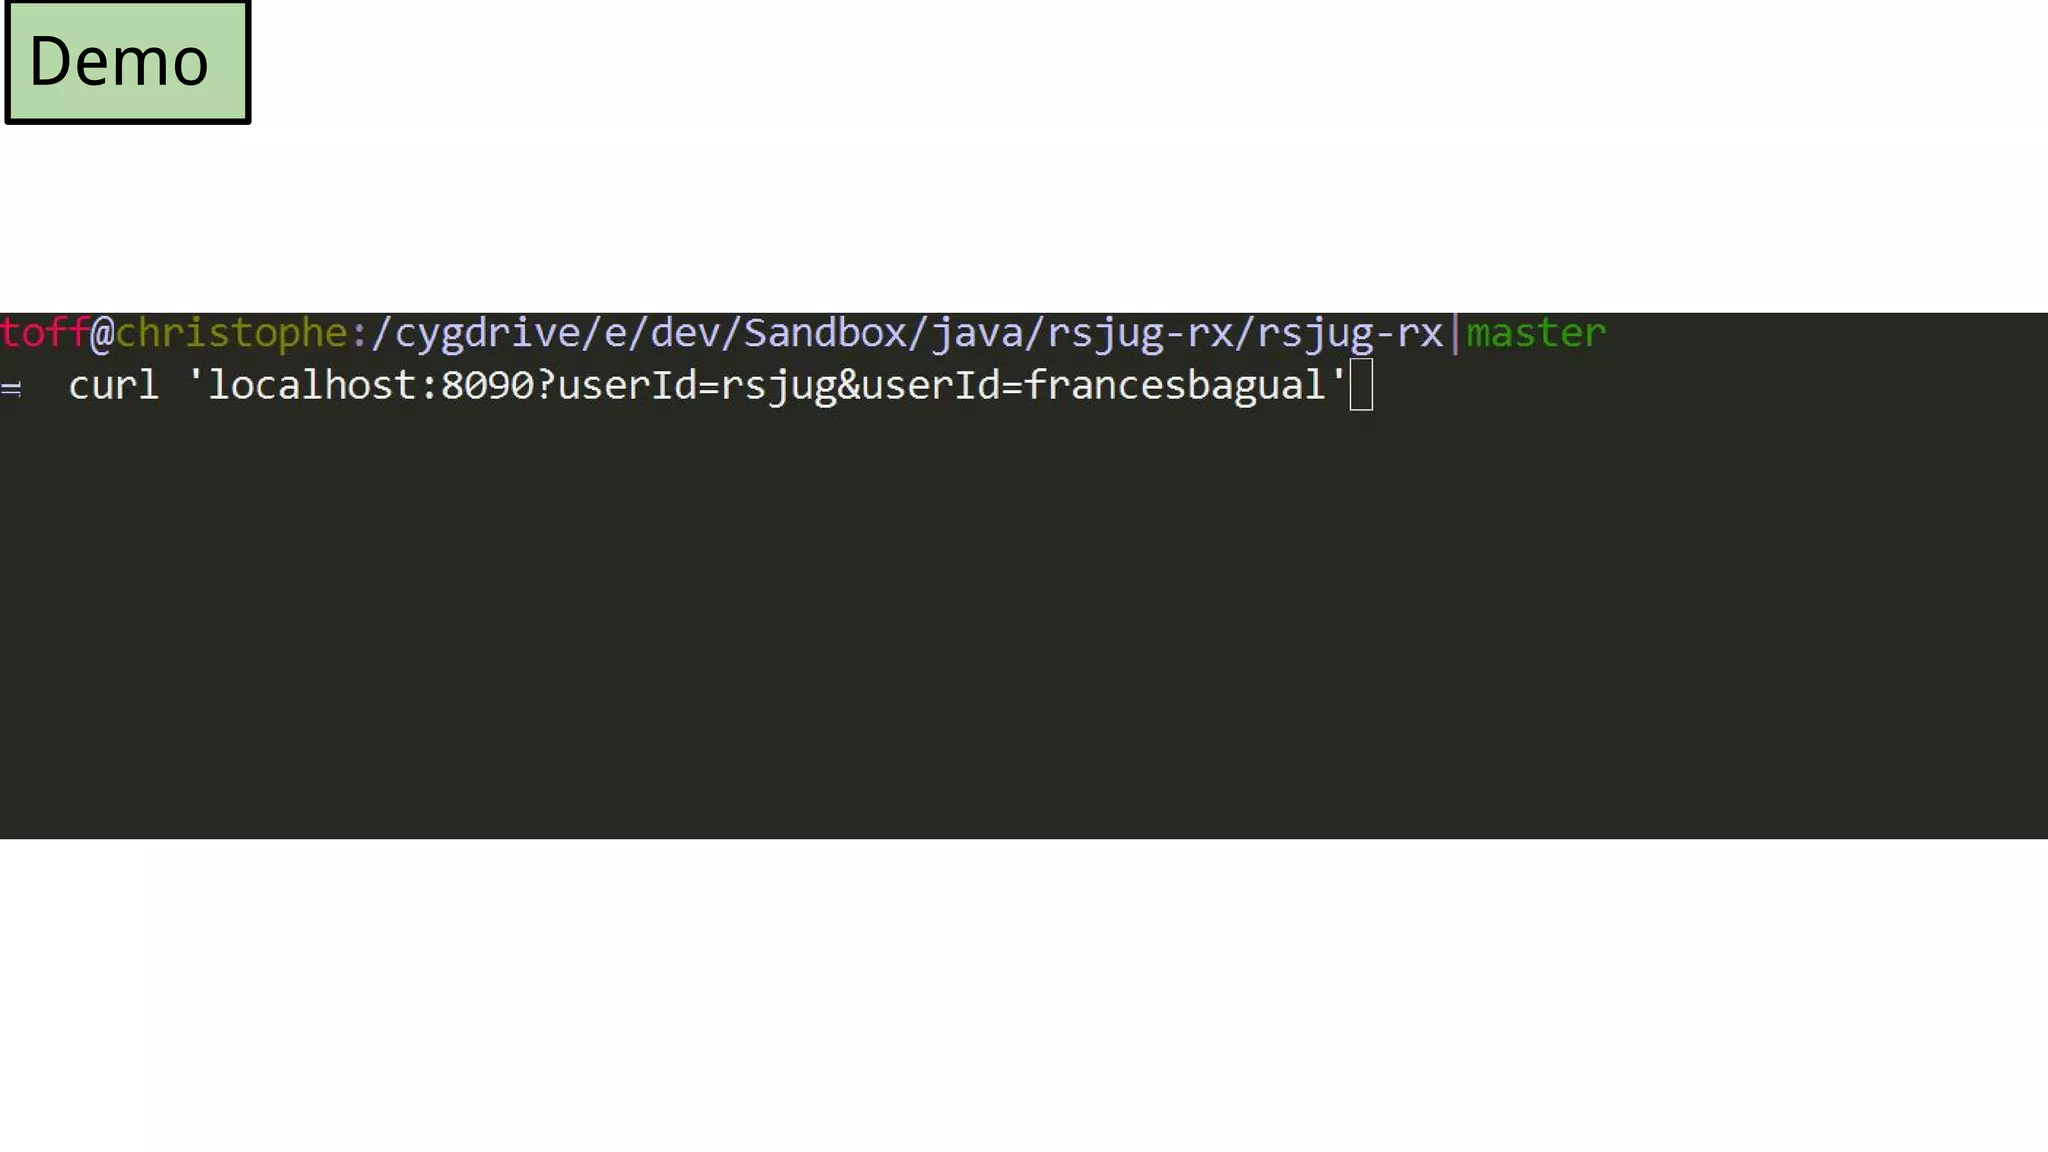Click the red 'toff' username in prompt
Image resolution: width=2048 pixels, height=1152 pixels.
click(x=45, y=332)
